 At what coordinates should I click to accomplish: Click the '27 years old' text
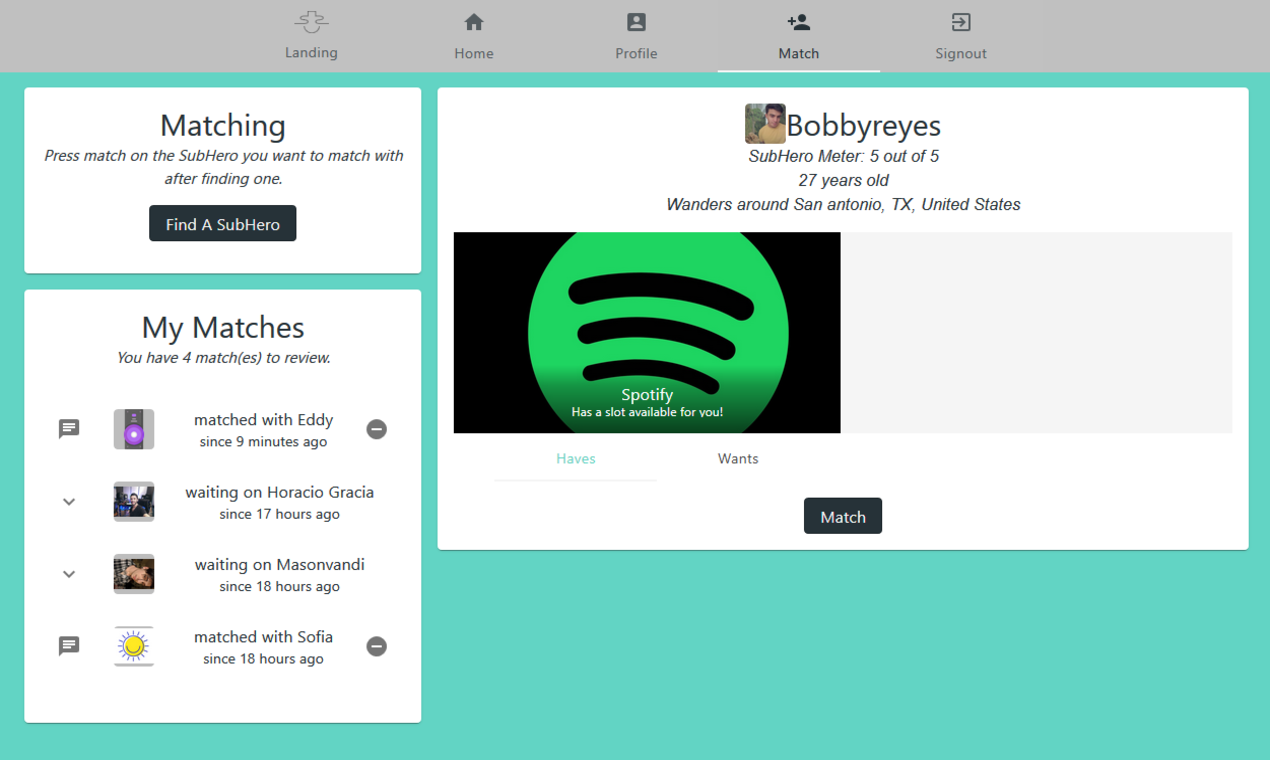pos(843,180)
